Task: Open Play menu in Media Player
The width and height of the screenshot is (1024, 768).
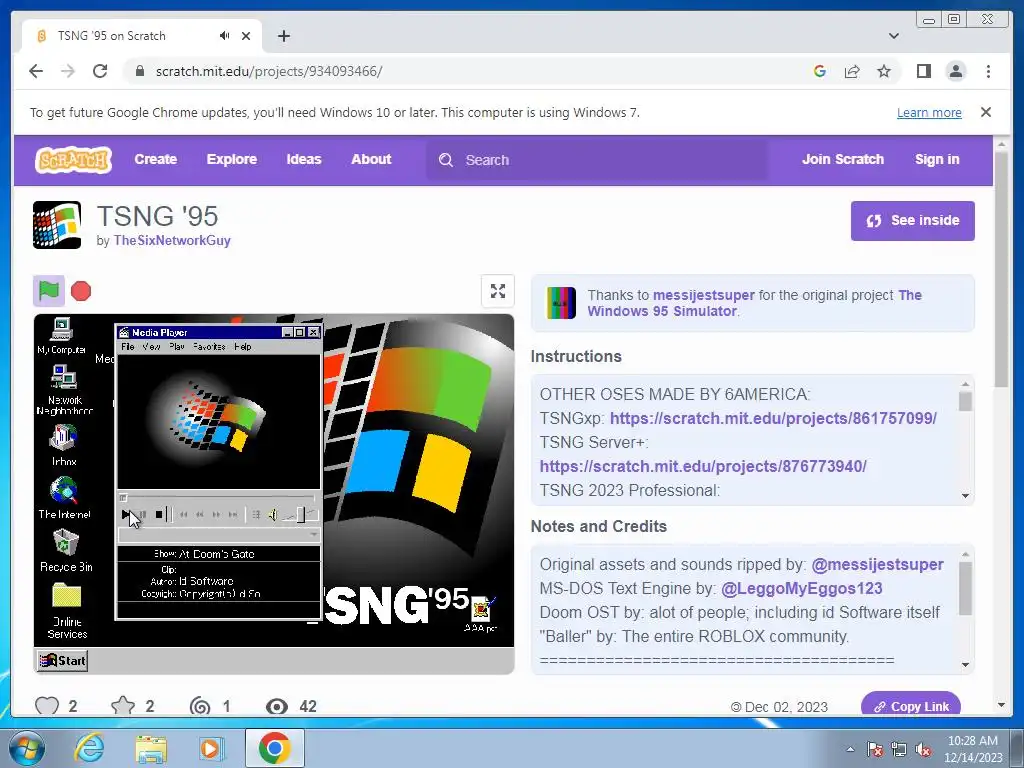Action: (177, 347)
